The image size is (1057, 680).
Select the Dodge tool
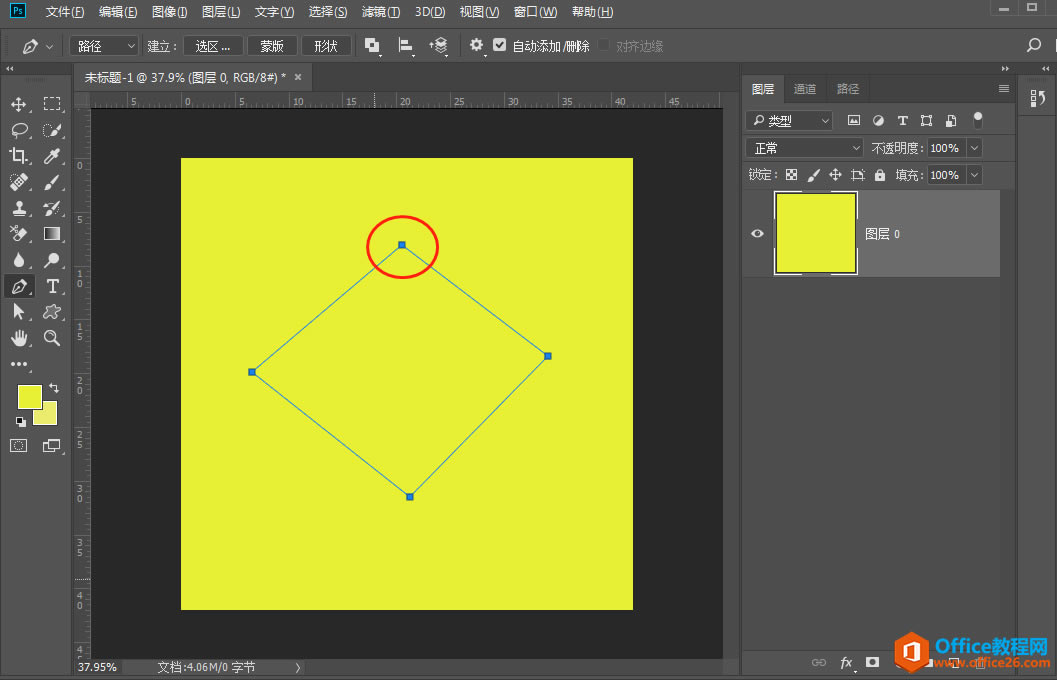click(x=52, y=260)
